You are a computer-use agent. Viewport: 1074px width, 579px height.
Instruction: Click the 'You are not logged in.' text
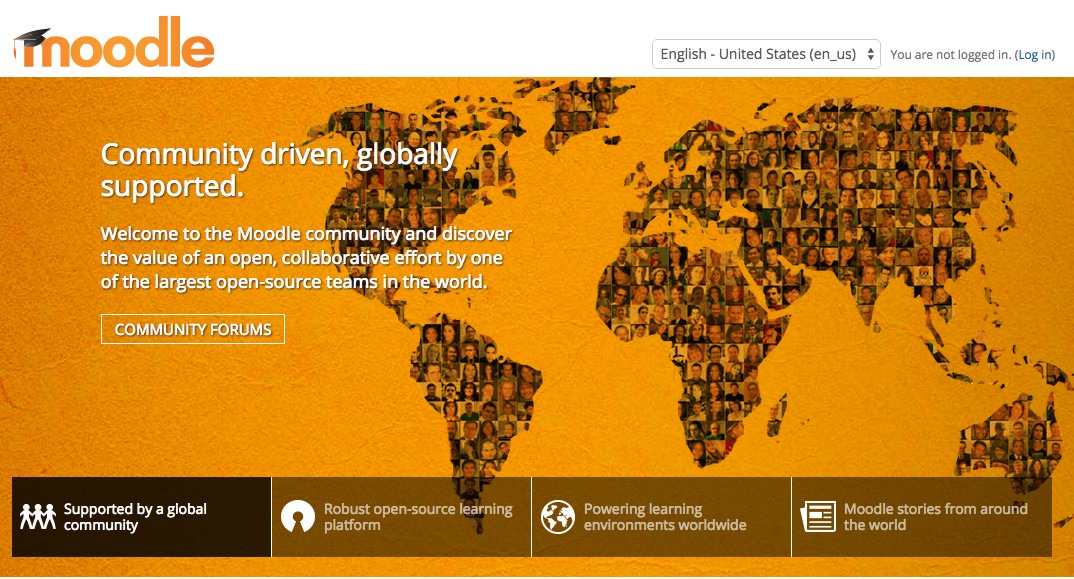click(951, 55)
